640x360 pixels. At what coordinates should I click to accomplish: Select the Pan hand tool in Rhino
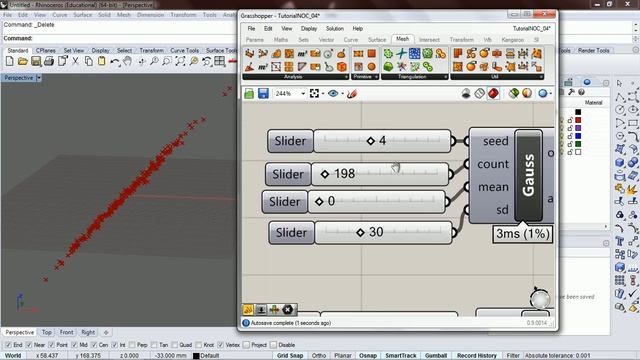coord(128,62)
